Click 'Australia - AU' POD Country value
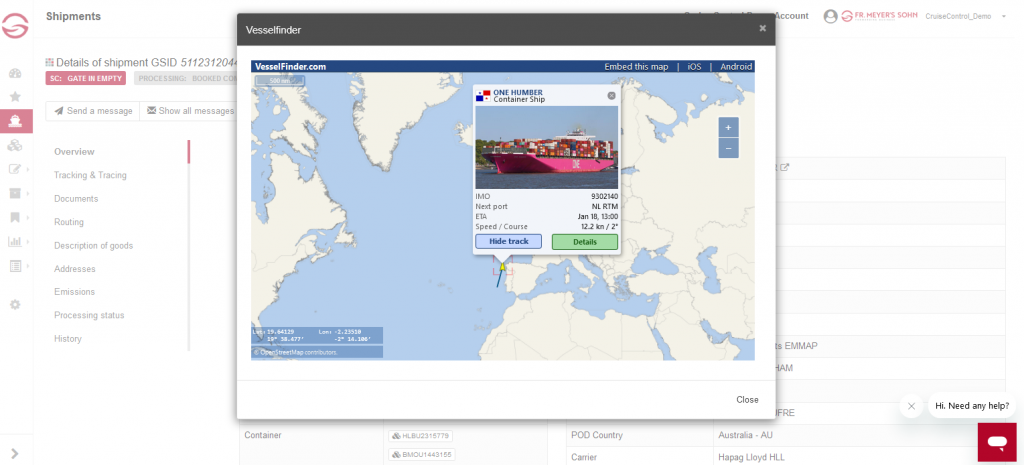1024x465 pixels. click(744, 436)
